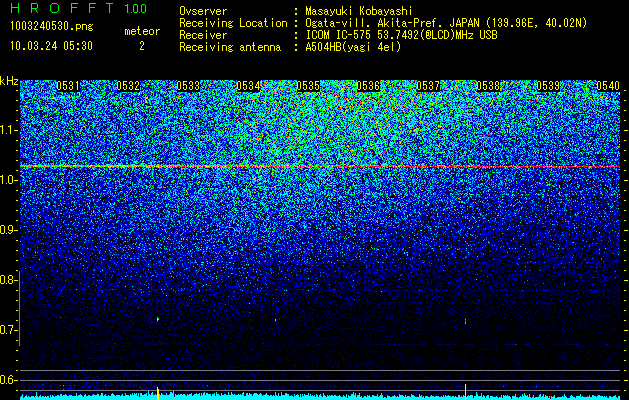The image size is (629, 400).
Task: Click the Receiving Location field label
Action: (x=233, y=24)
